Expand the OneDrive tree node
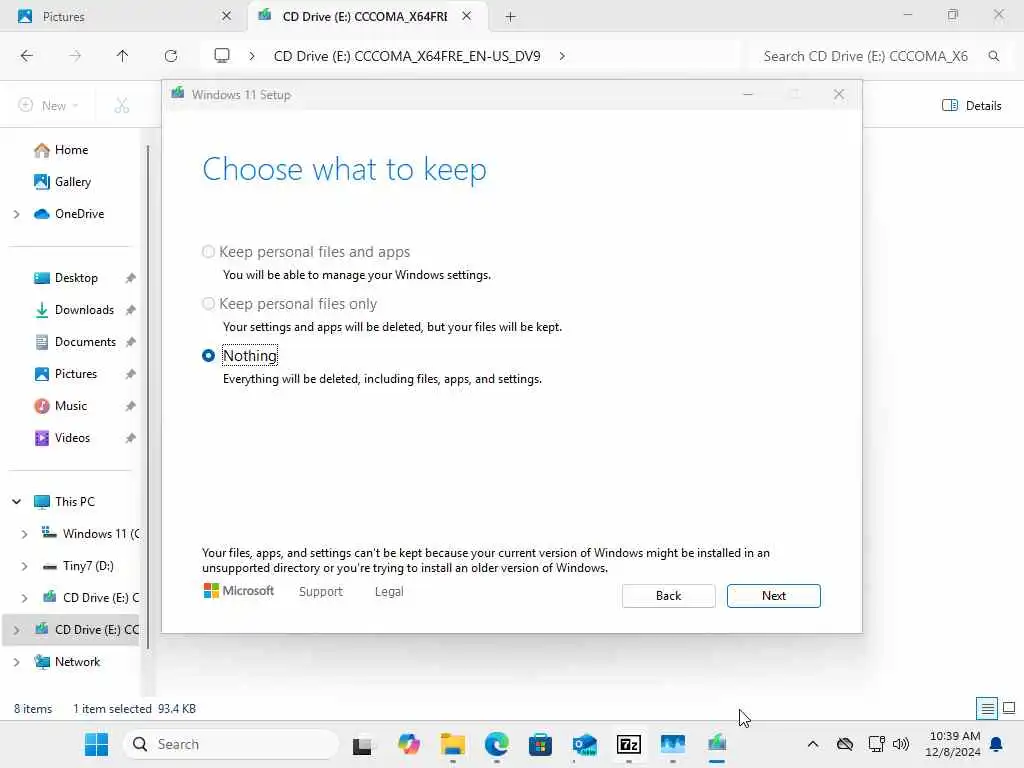1024x768 pixels. pyautogui.click(x=16, y=214)
